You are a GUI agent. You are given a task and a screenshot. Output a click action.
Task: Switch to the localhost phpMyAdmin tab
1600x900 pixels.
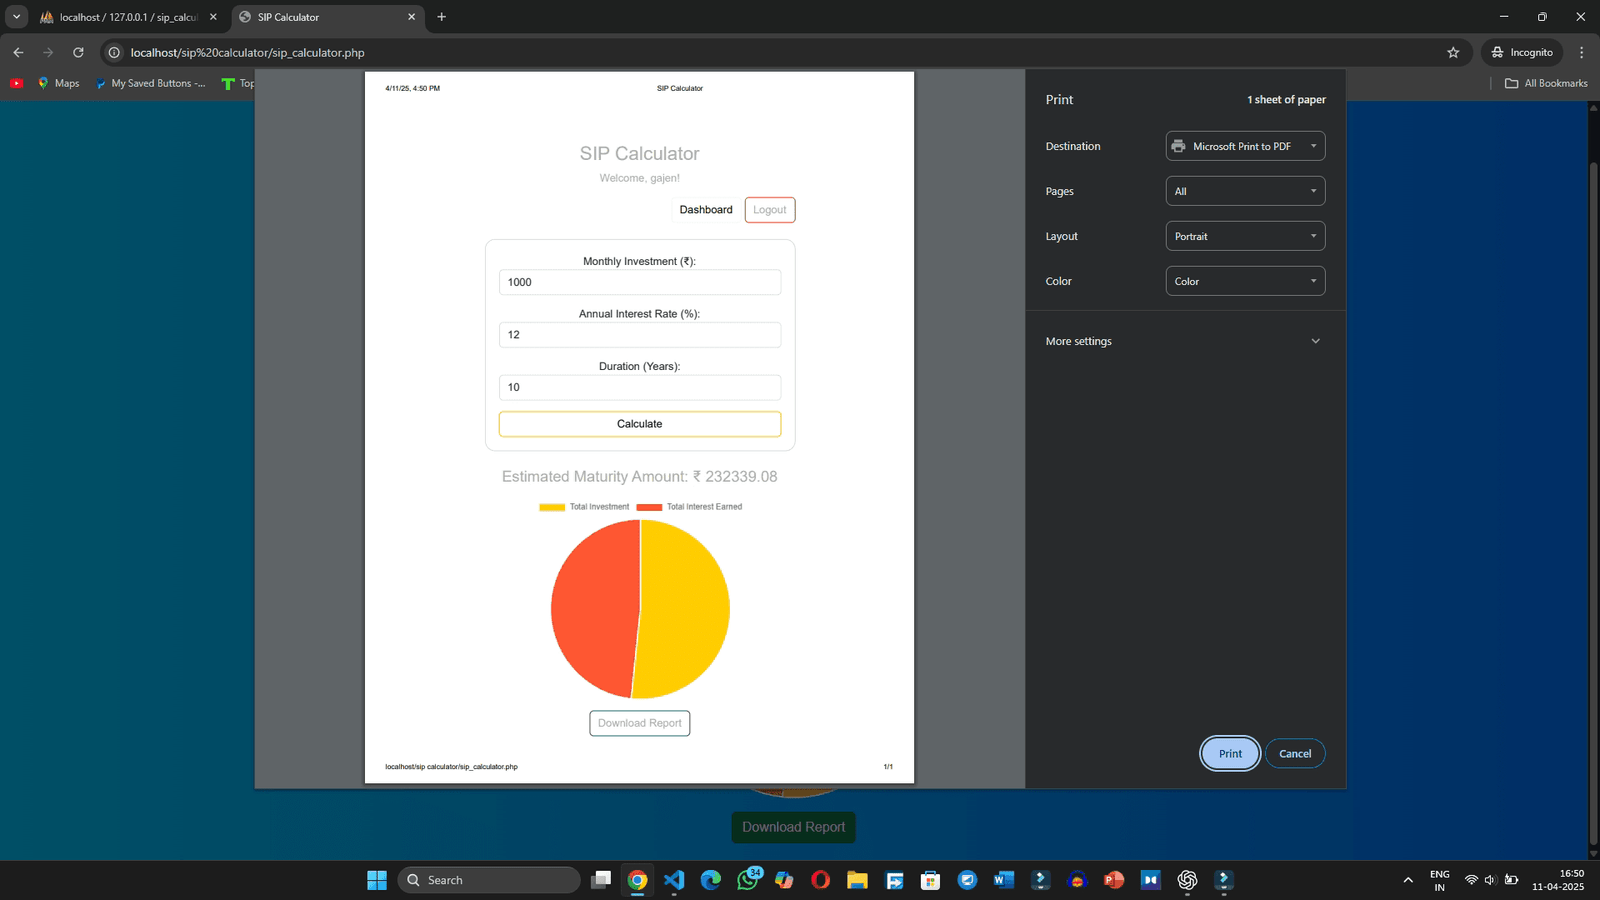click(x=127, y=17)
